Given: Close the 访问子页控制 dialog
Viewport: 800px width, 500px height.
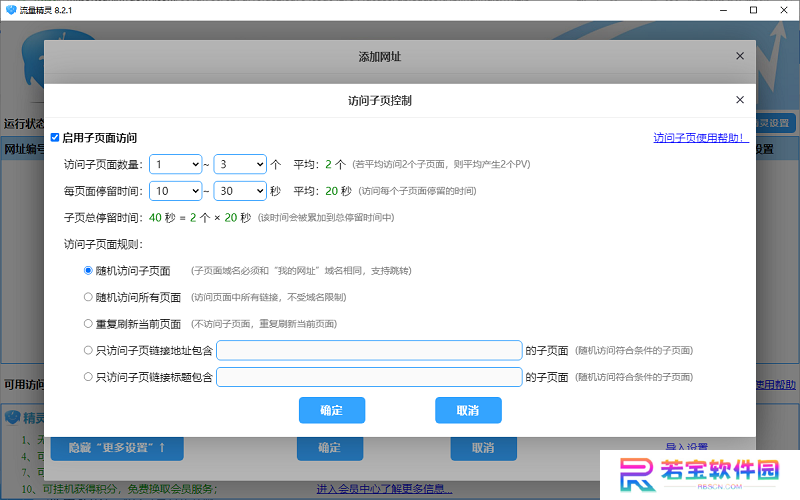Looking at the screenshot, I should 740,100.
